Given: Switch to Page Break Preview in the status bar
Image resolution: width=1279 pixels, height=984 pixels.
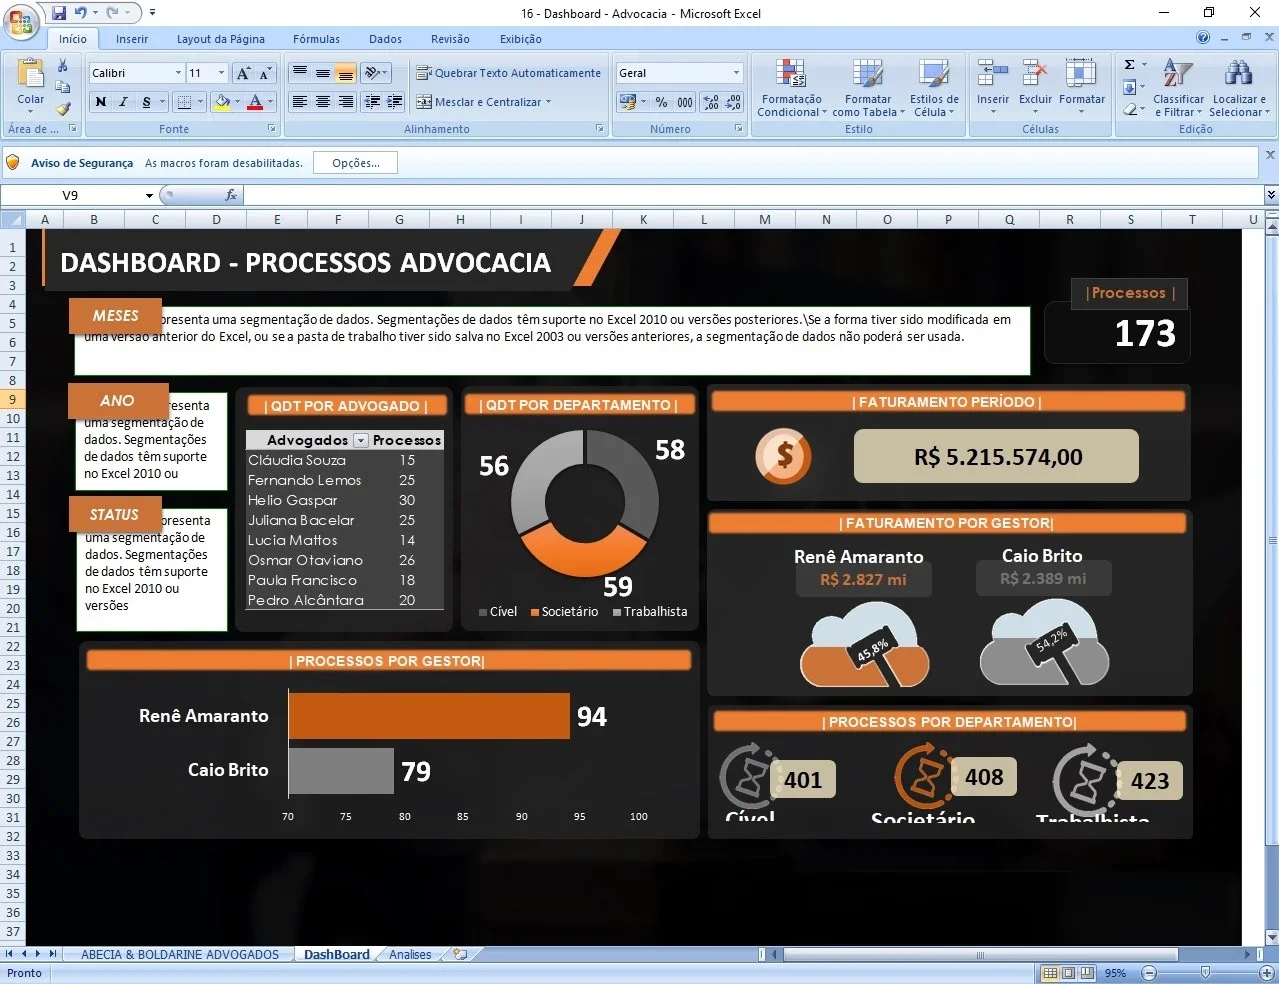Looking at the screenshot, I should [1086, 973].
